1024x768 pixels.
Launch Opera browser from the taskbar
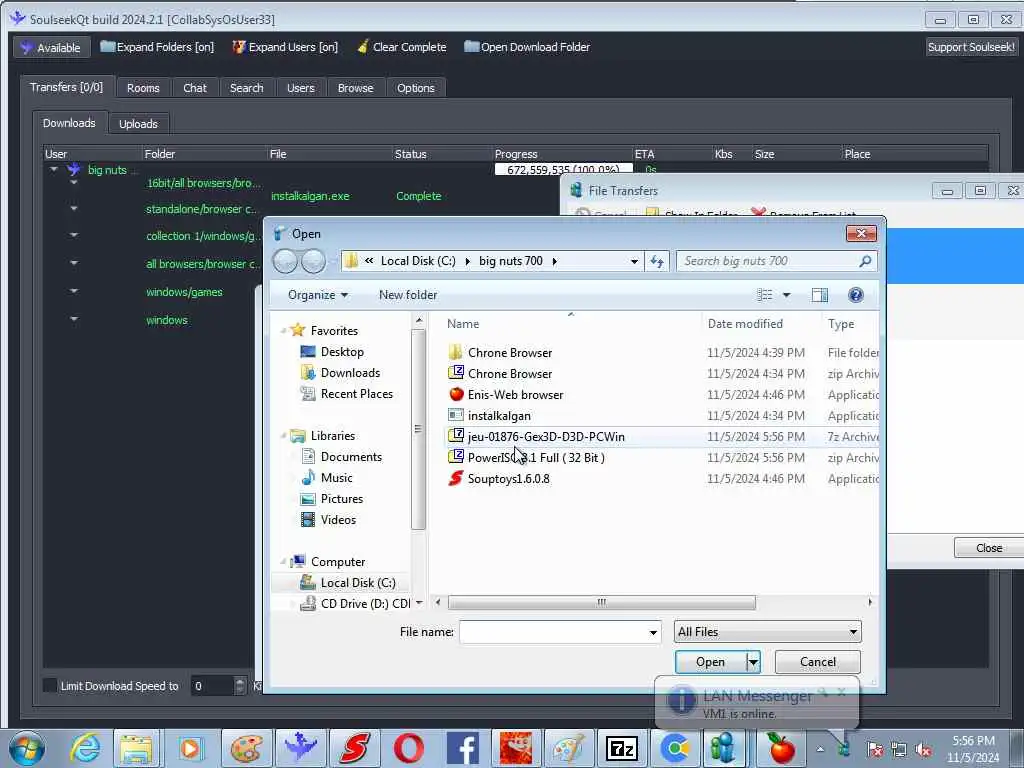click(x=409, y=748)
